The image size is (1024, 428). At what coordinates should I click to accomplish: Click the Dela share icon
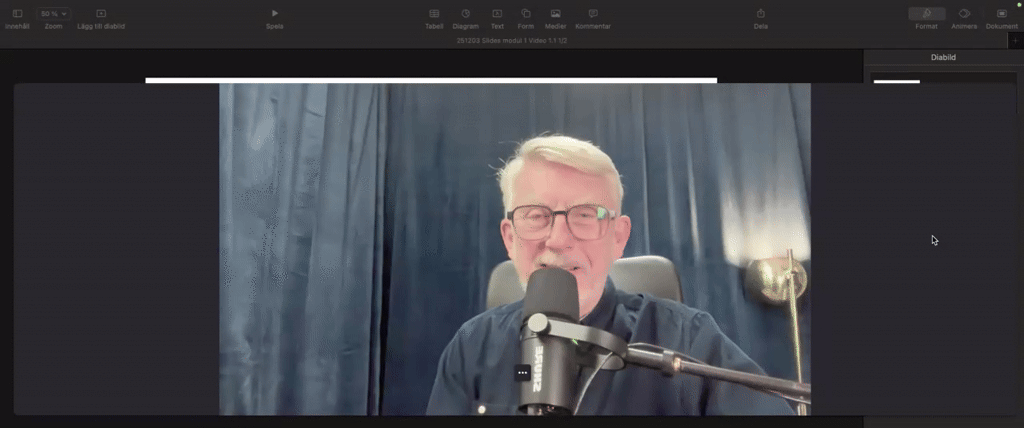tap(761, 14)
